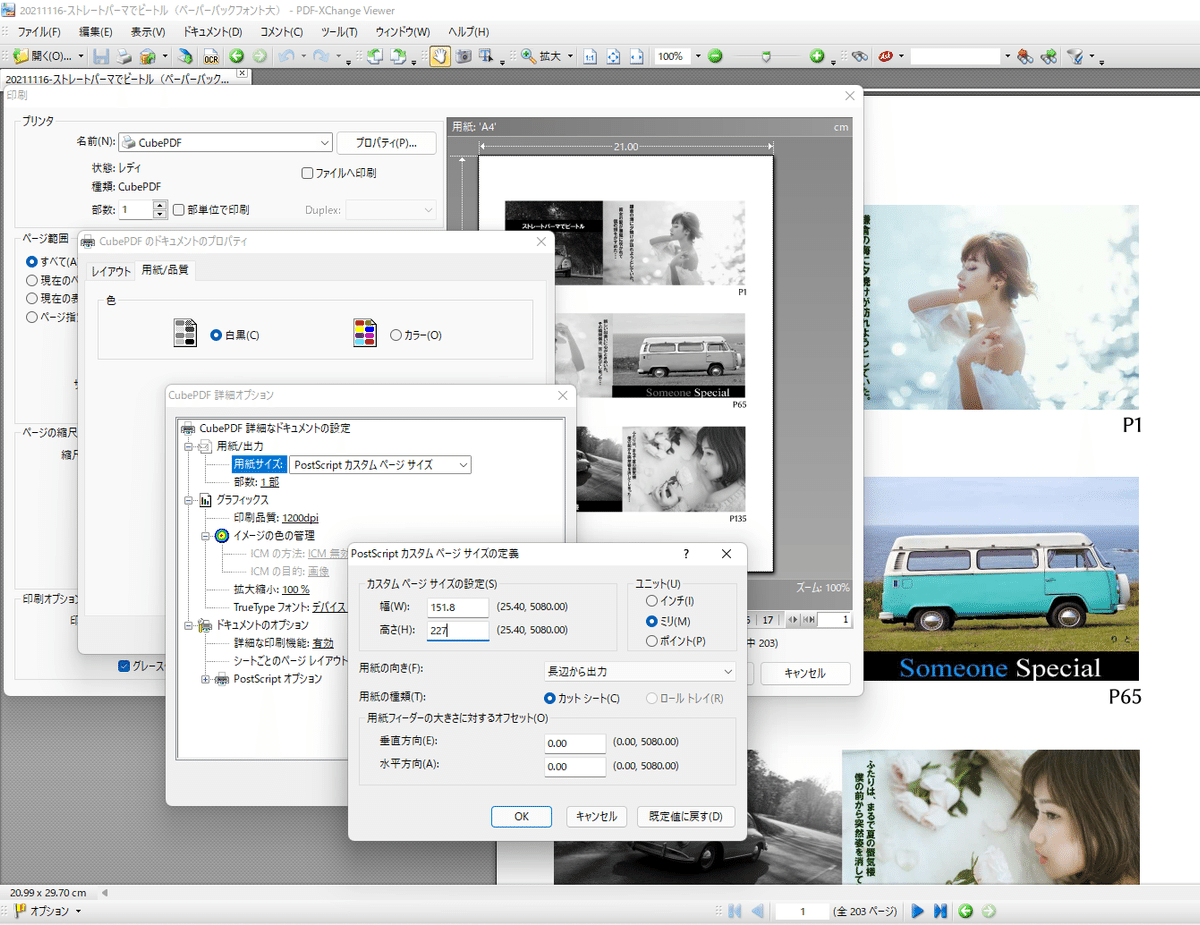Click the binoculars Find icon
1200x925 pixels.
[858, 56]
